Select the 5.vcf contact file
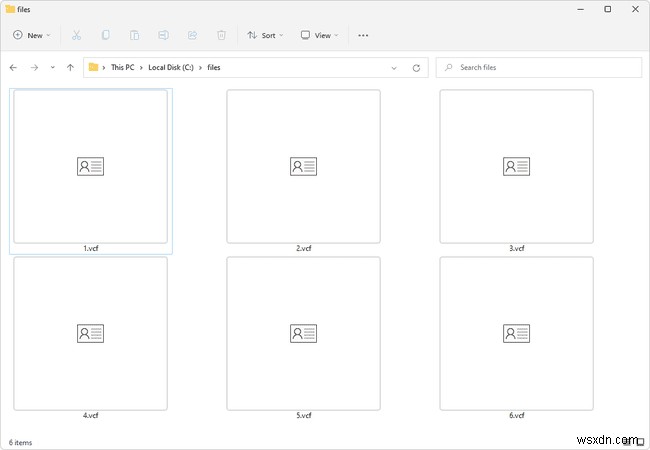This screenshot has width=650, height=450. 303,334
